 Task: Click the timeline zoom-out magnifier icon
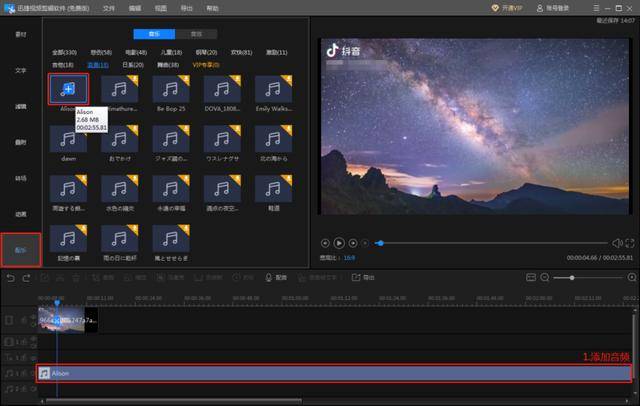click(x=544, y=277)
